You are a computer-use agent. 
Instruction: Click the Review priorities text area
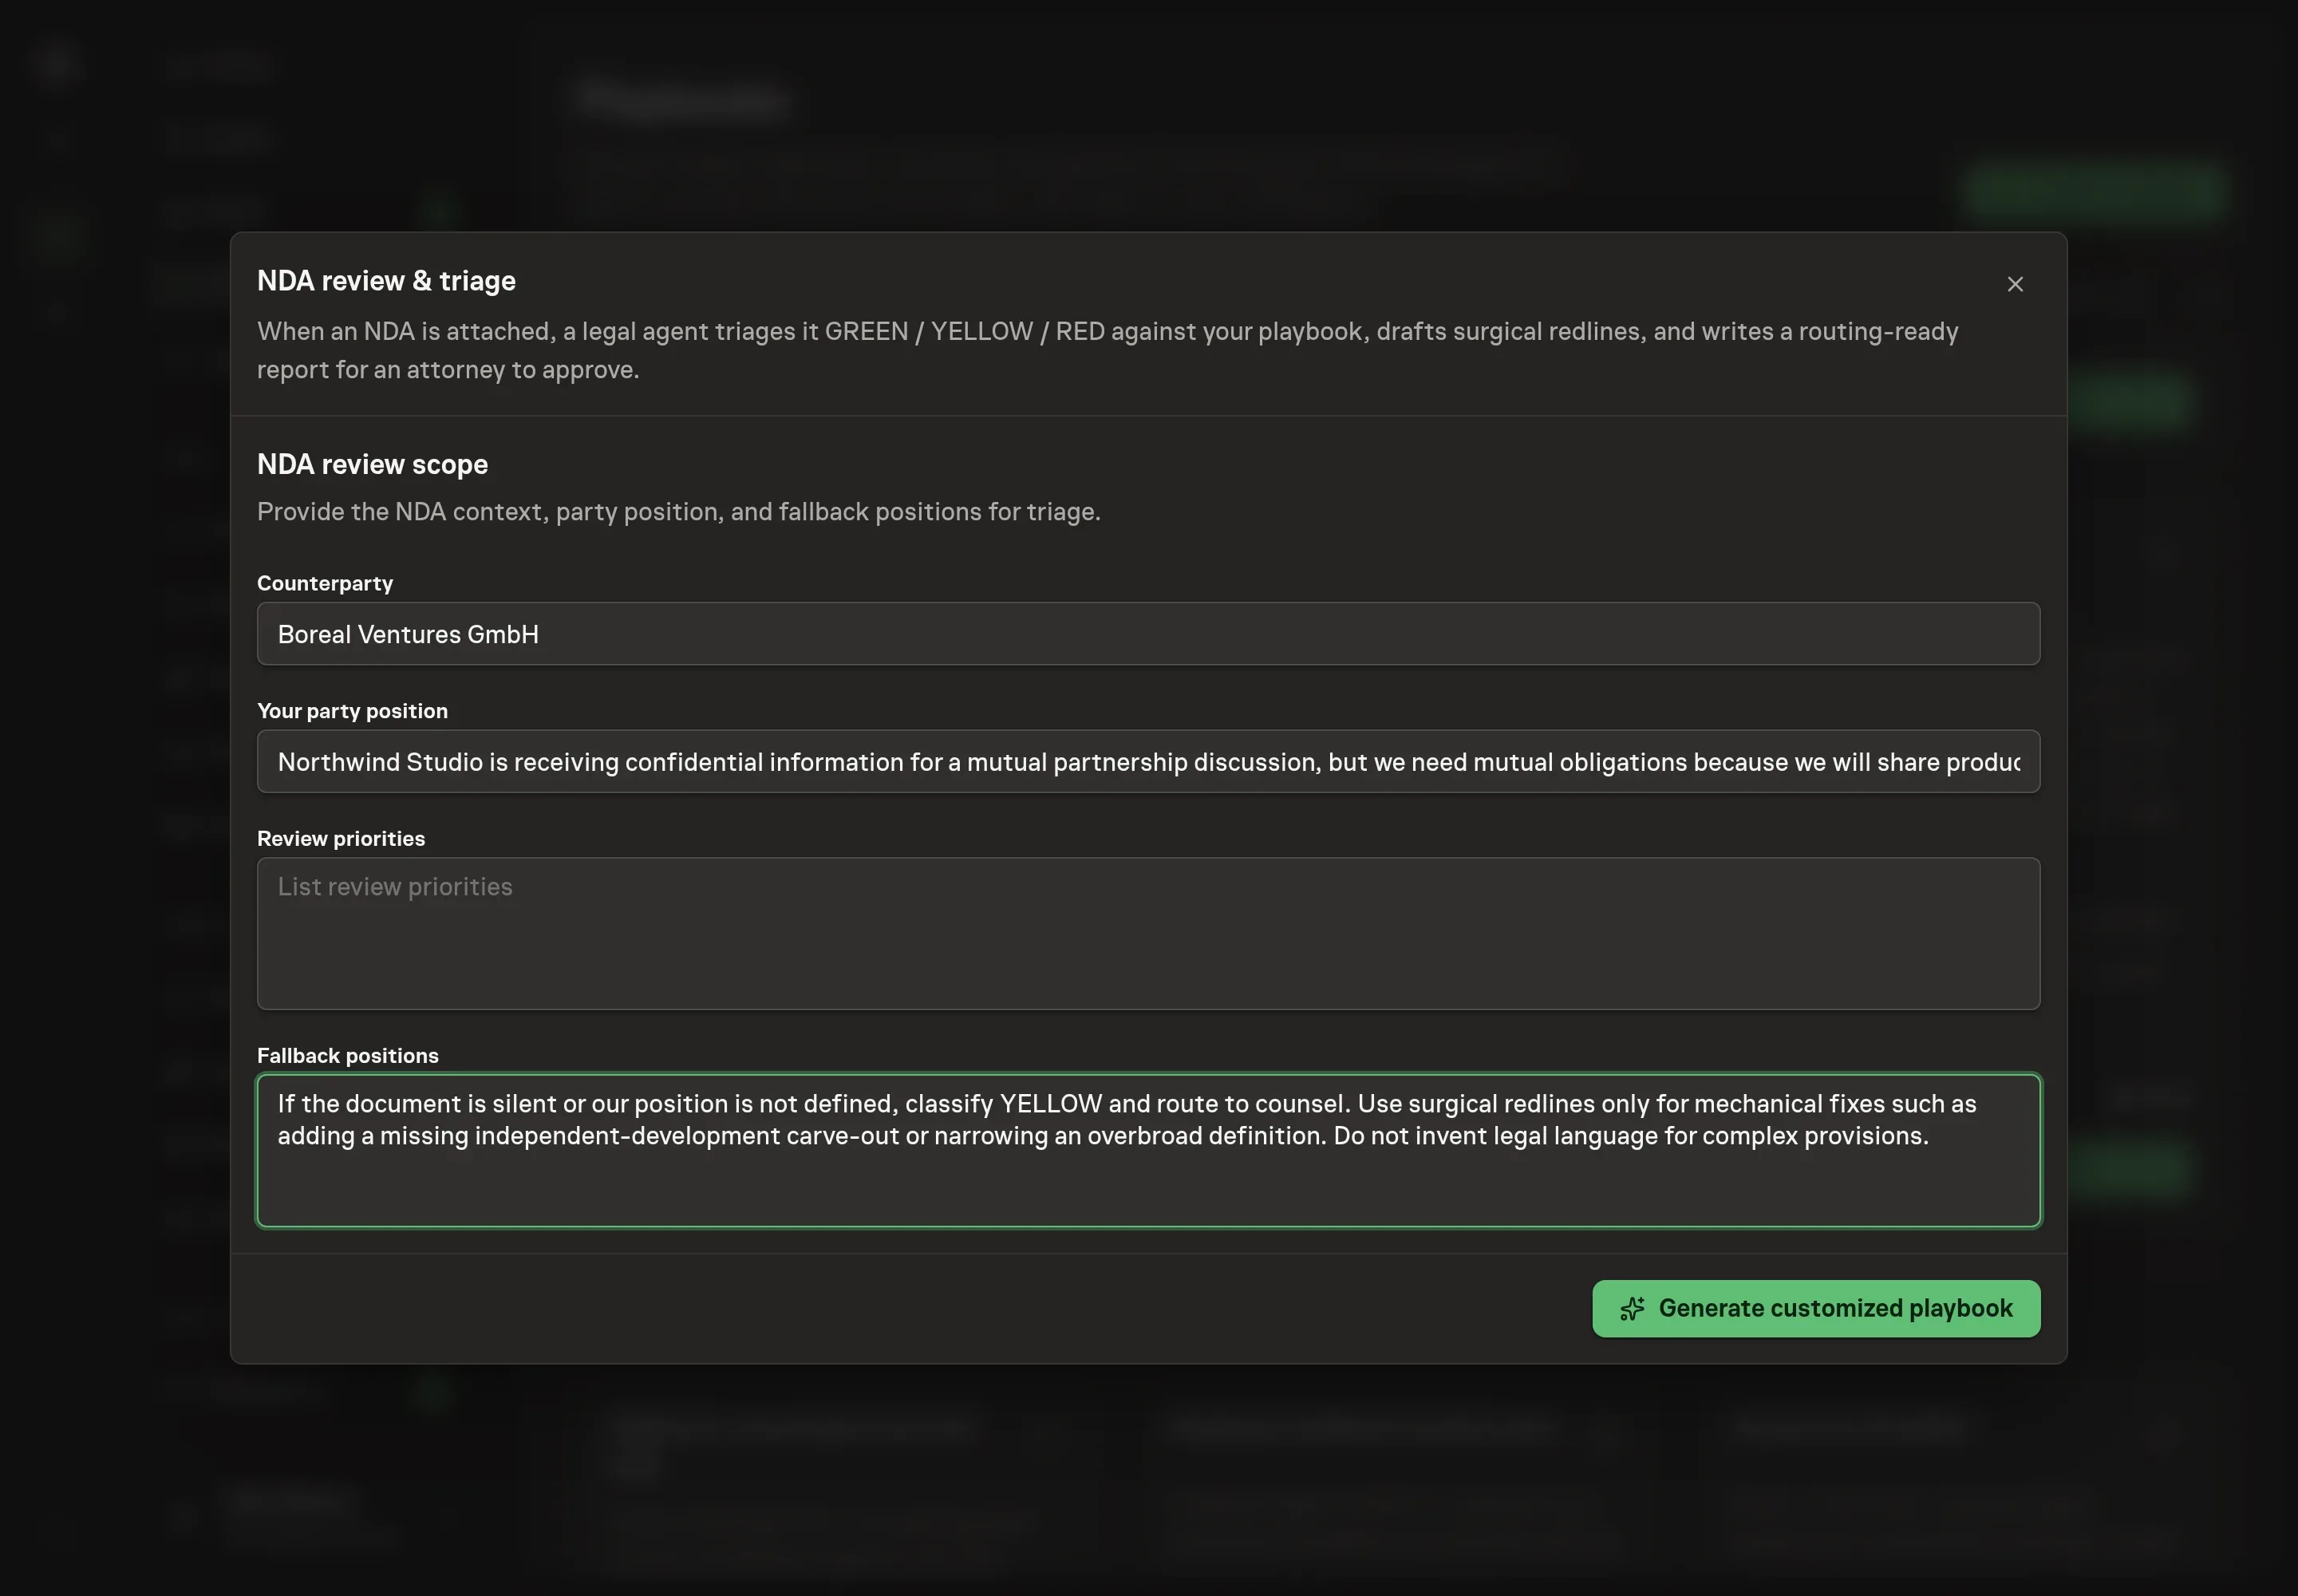1148,933
